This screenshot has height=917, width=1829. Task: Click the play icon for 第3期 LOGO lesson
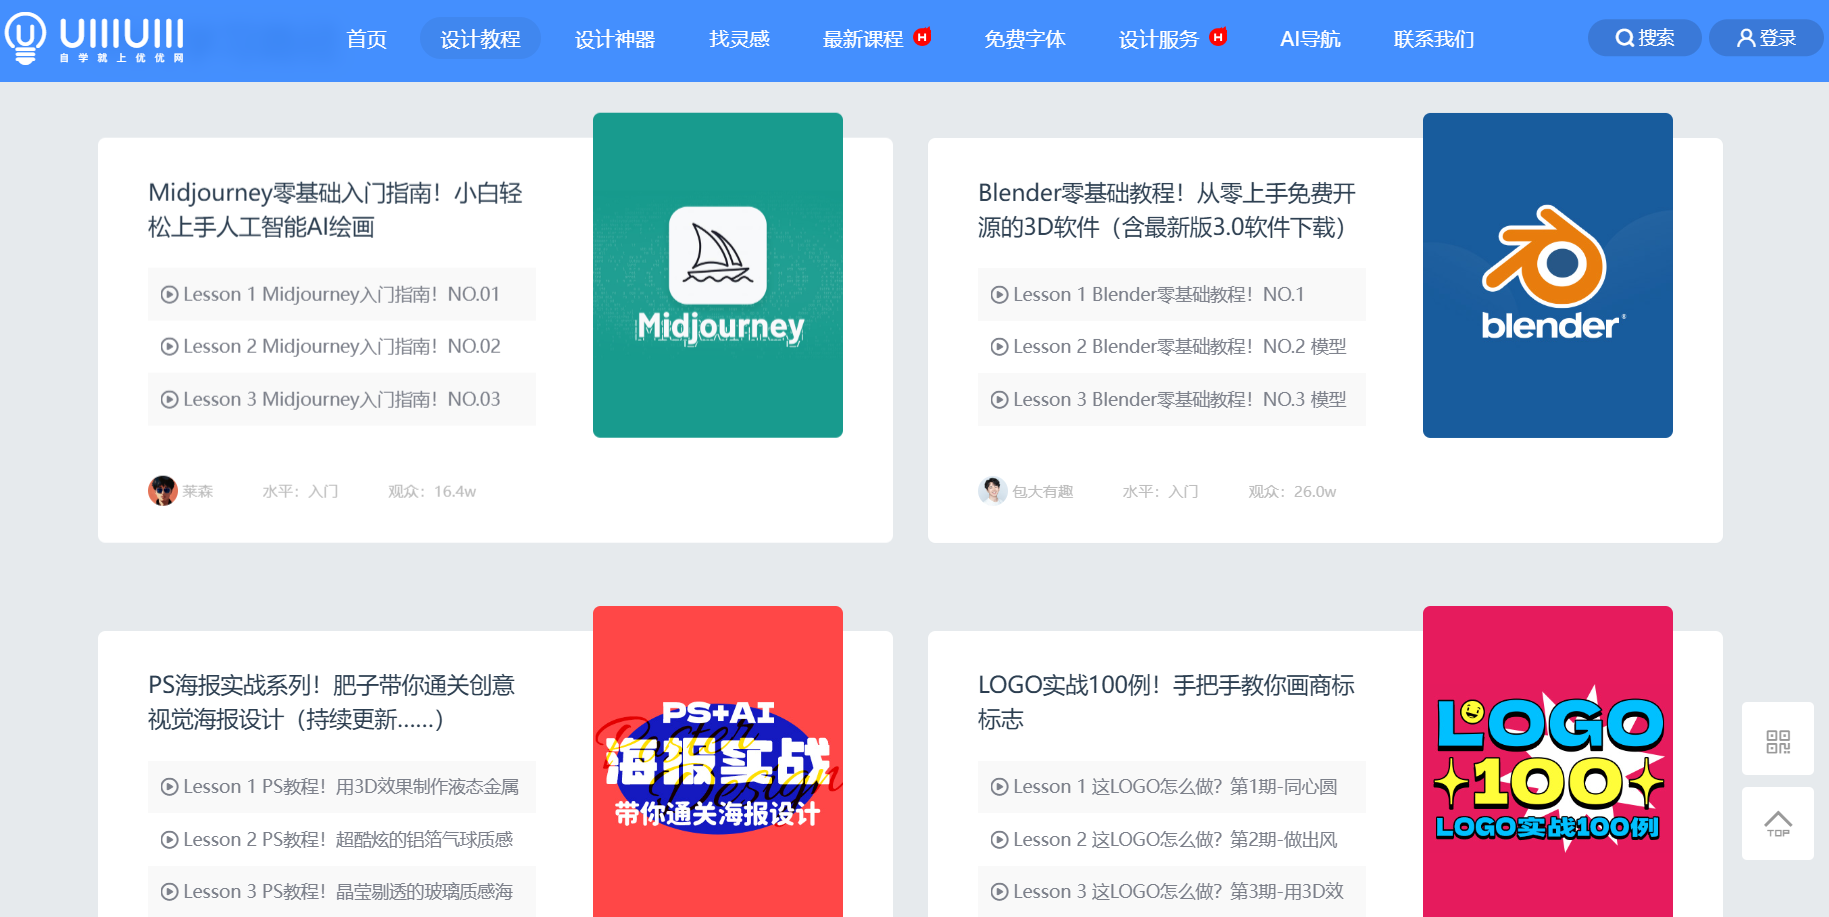coord(1000,892)
